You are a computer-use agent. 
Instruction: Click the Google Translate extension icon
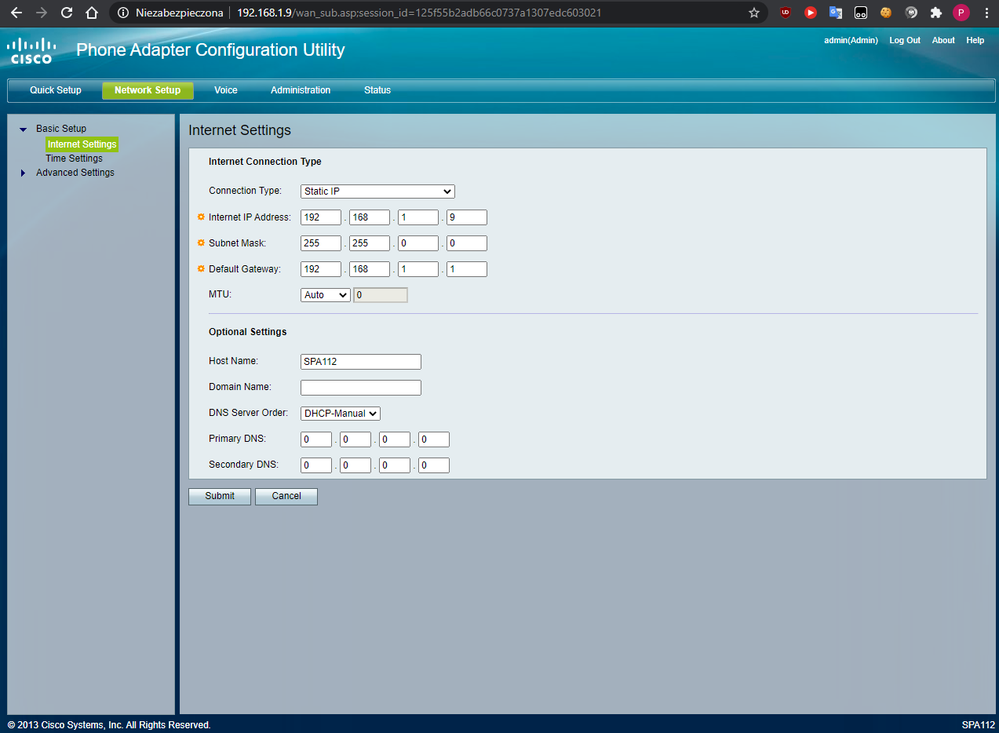[x=835, y=14]
